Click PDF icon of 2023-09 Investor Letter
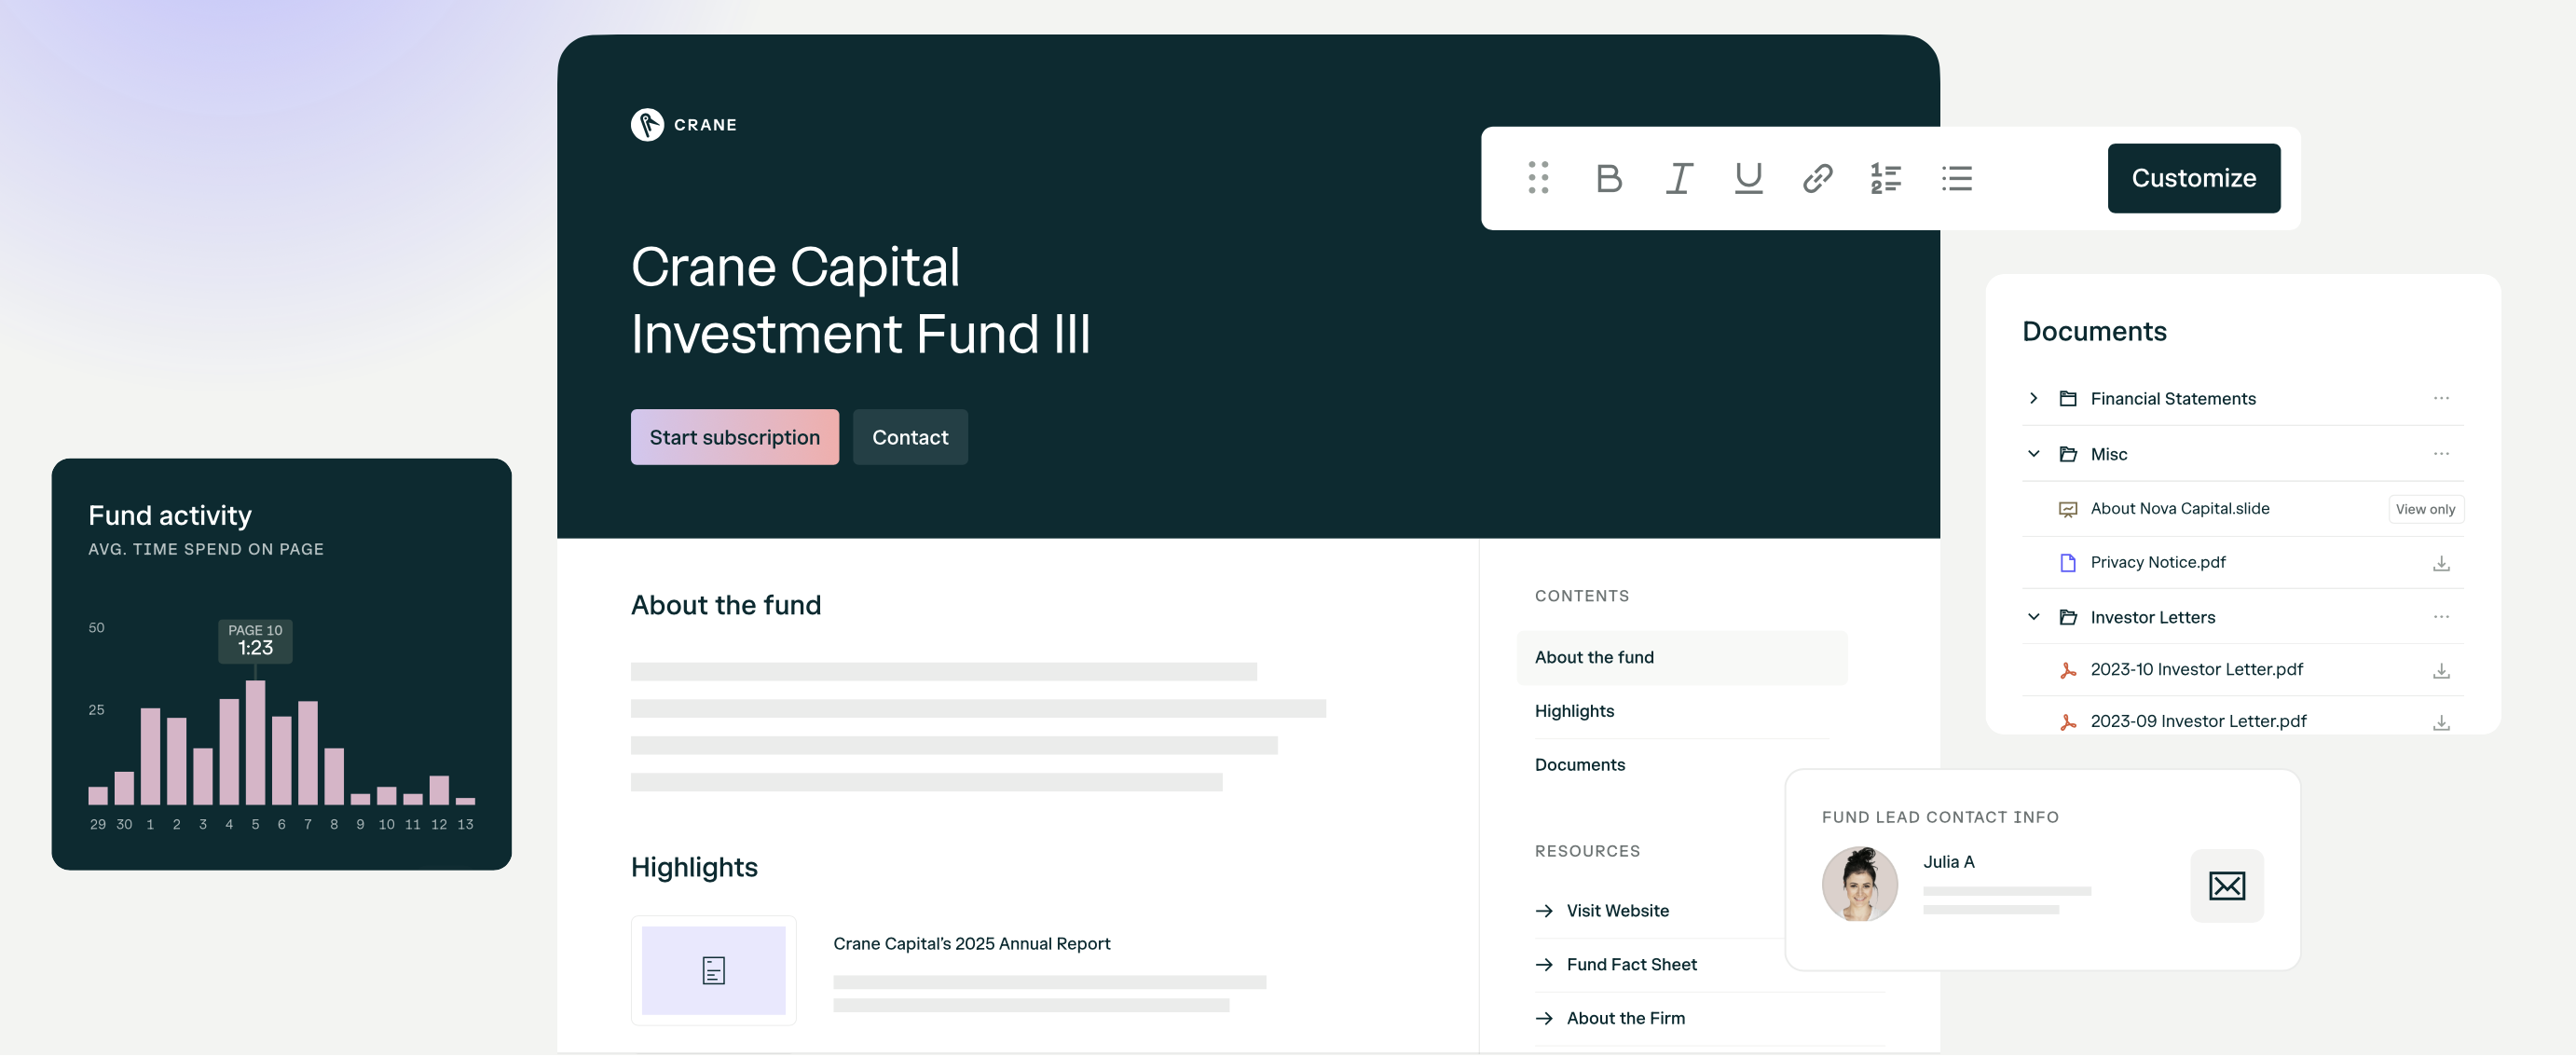2576x1057 pixels. 2067,722
